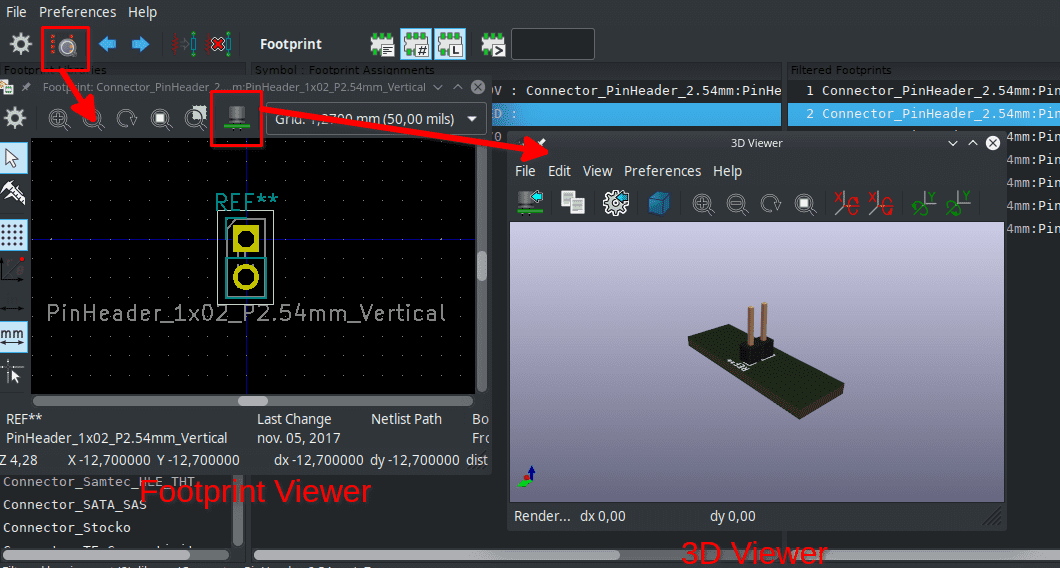Copy 3D image to clipboard icon
Screen dimensions: 1060x568
pos(573,203)
